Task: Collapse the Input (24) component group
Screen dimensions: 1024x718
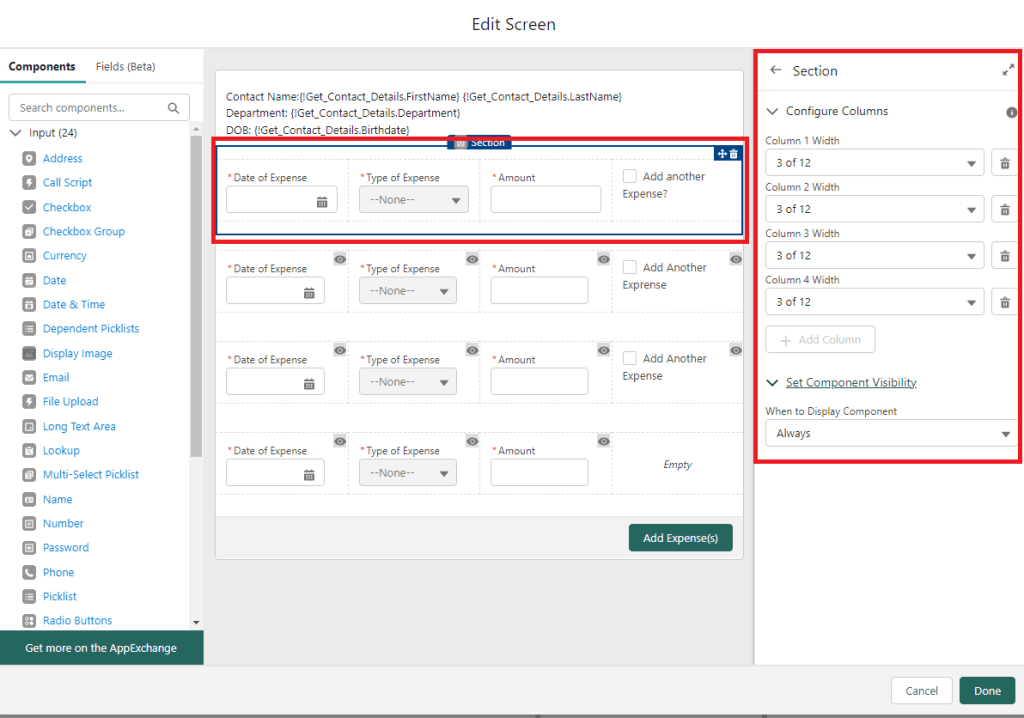Action: [16, 133]
